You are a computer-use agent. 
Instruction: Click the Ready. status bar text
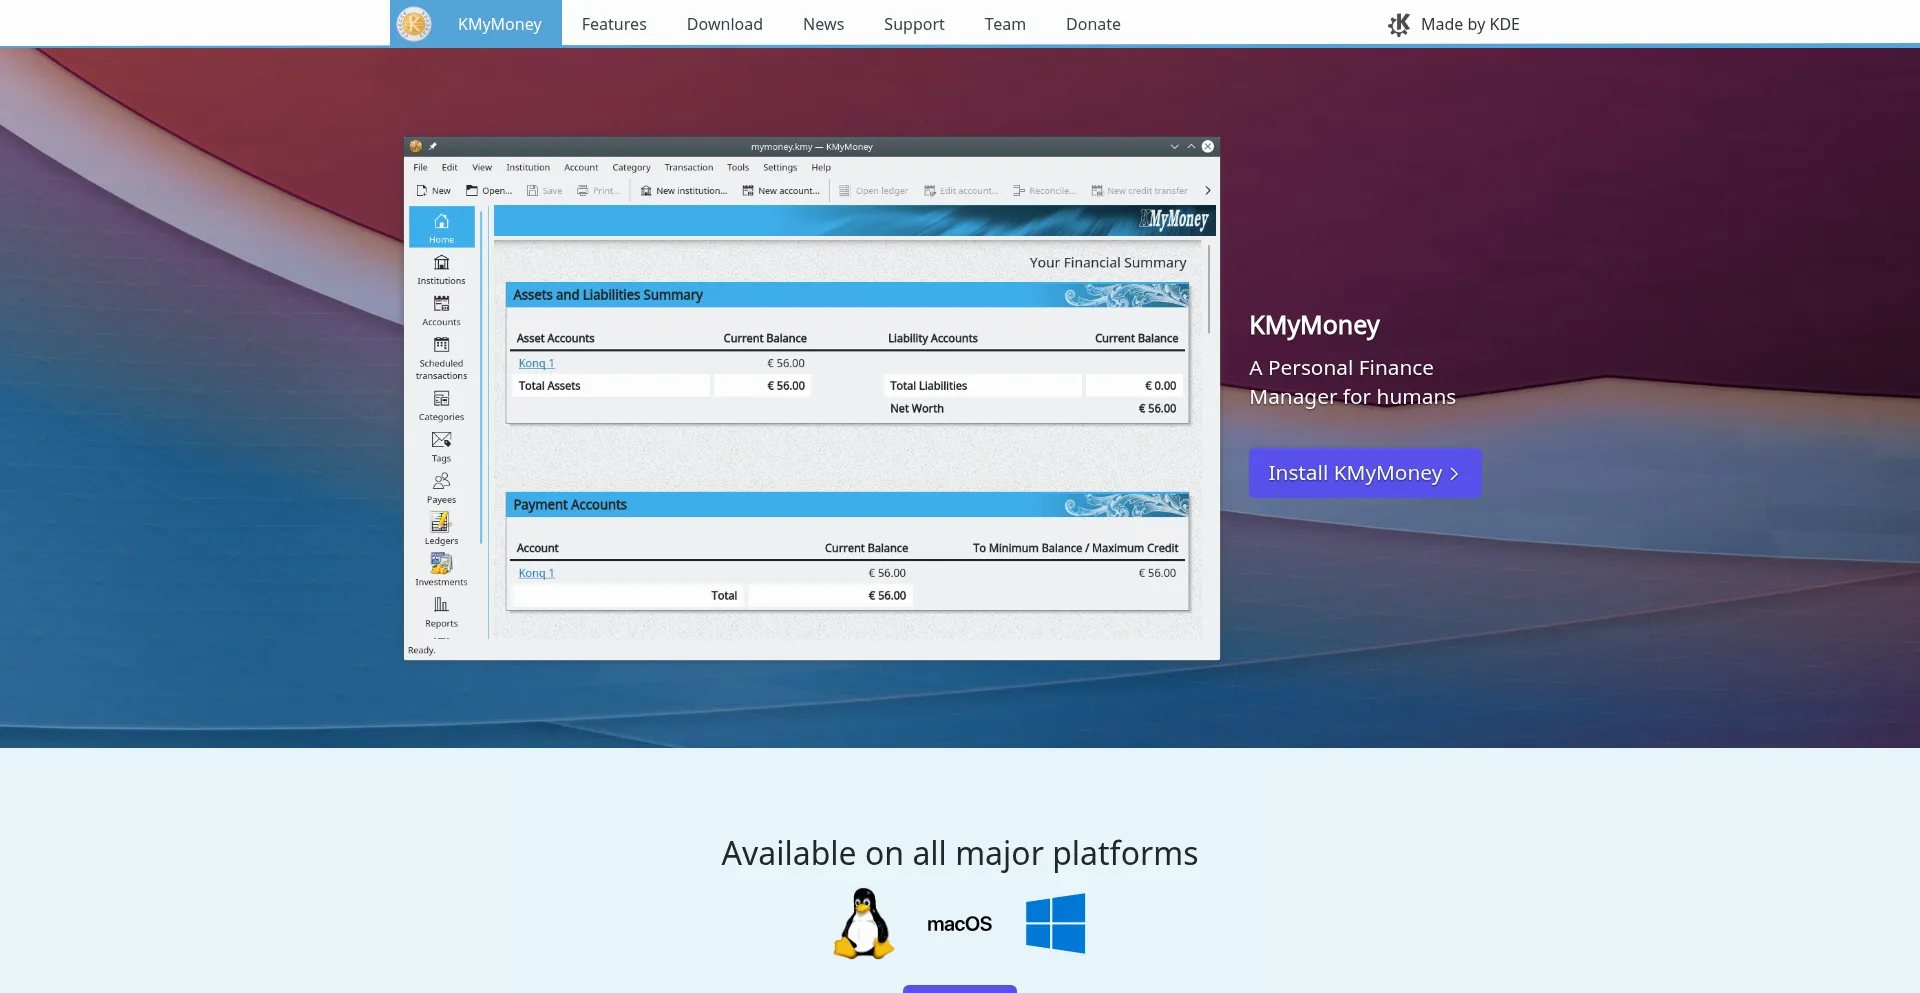coord(421,650)
